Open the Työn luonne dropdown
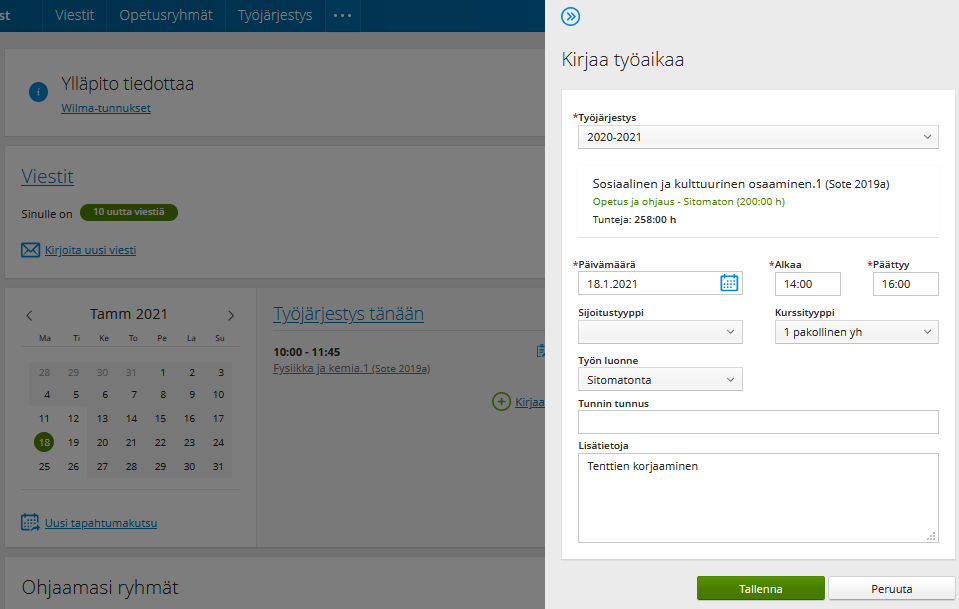Screen dimensions: 959x609 (660, 379)
